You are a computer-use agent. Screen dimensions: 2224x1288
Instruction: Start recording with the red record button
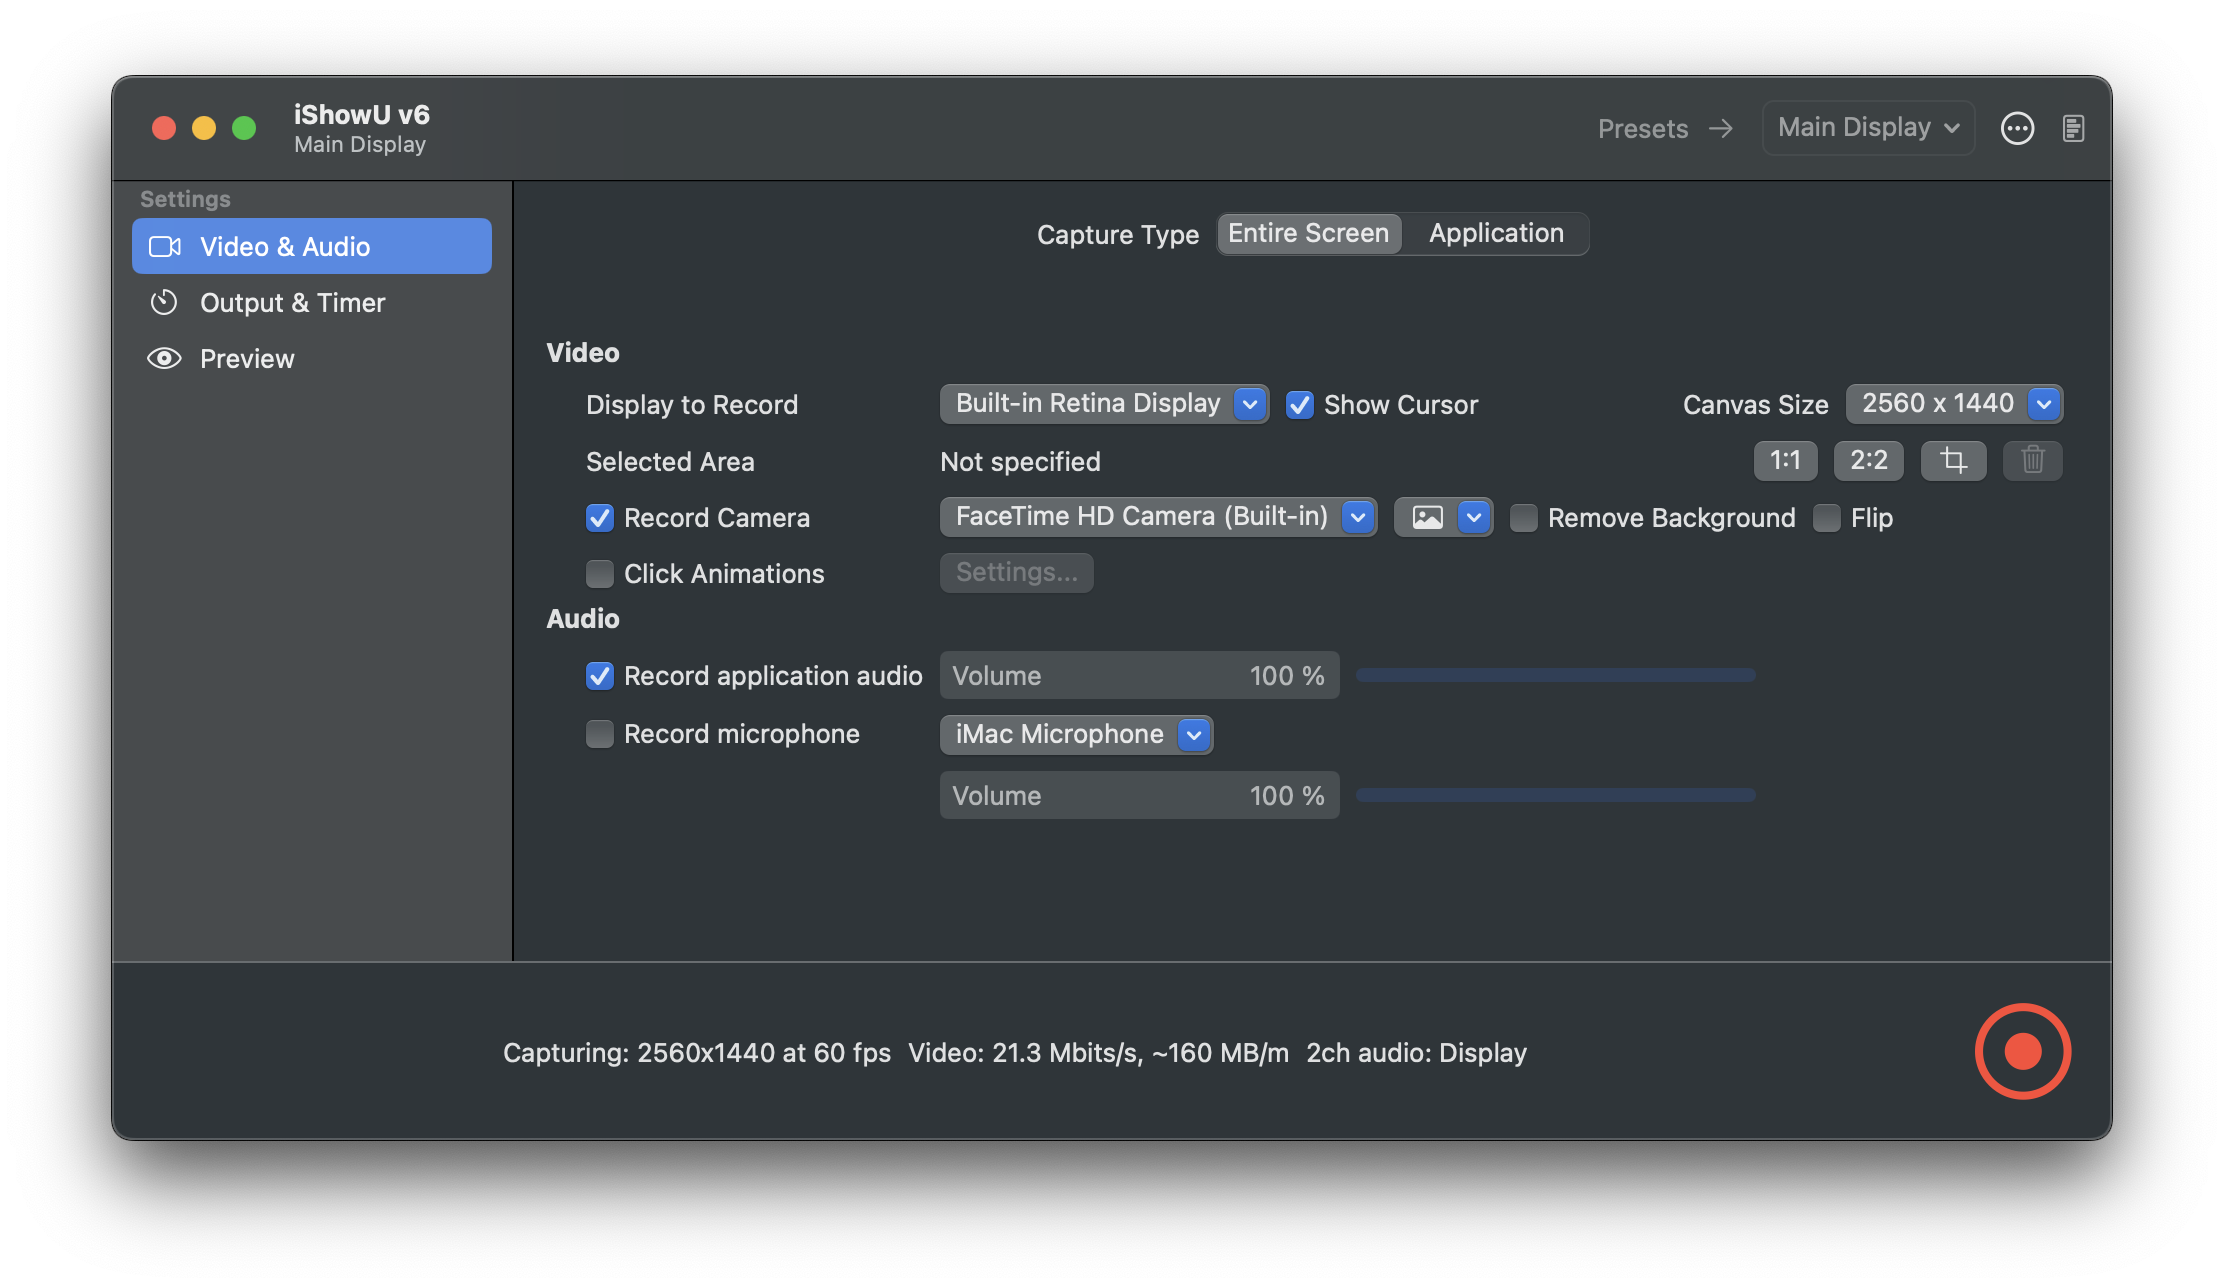(2022, 1051)
